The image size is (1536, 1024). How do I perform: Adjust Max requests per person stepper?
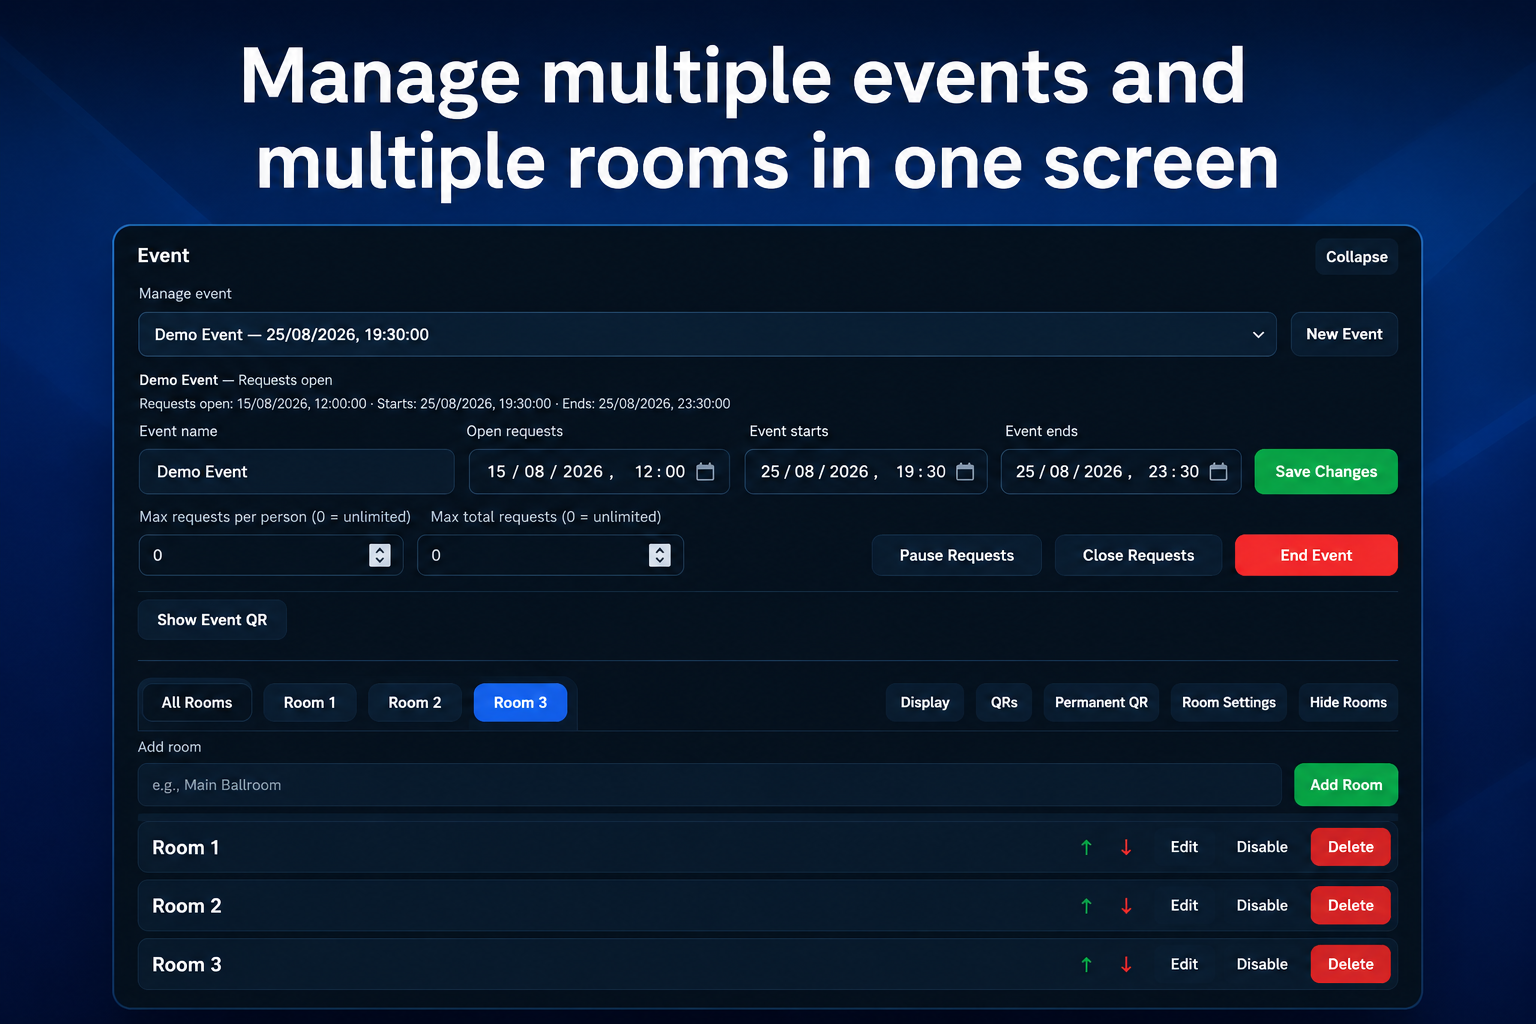(380, 555)
